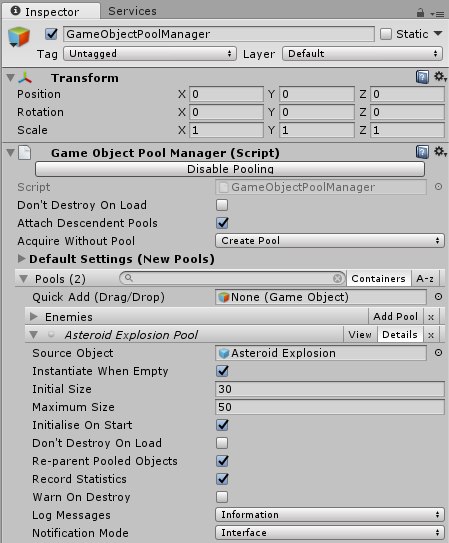Click the Inspector lock icon
Viewport: 449px width, 543px height.
(x=420, y=13)
